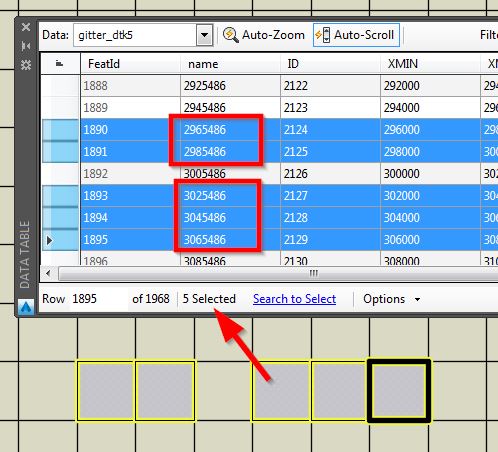Click row selector of FeatId 1890
The height and width of the screenshot is (452, 498).
pos(60,130)
